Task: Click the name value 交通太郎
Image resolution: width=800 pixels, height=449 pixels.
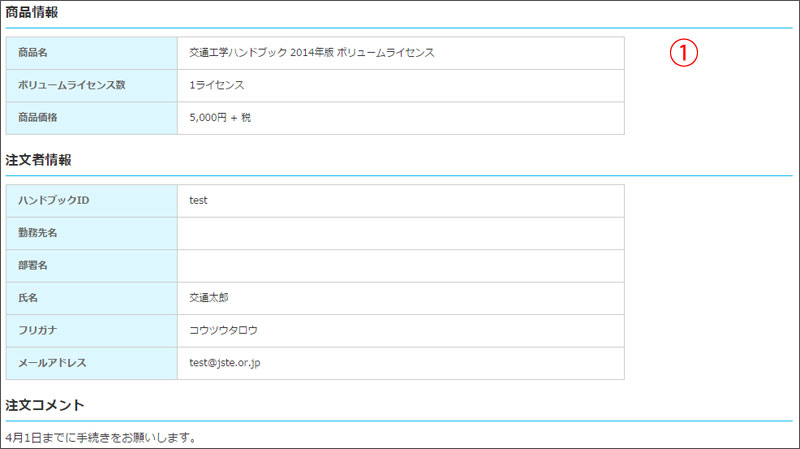Action: coord(209,298)
